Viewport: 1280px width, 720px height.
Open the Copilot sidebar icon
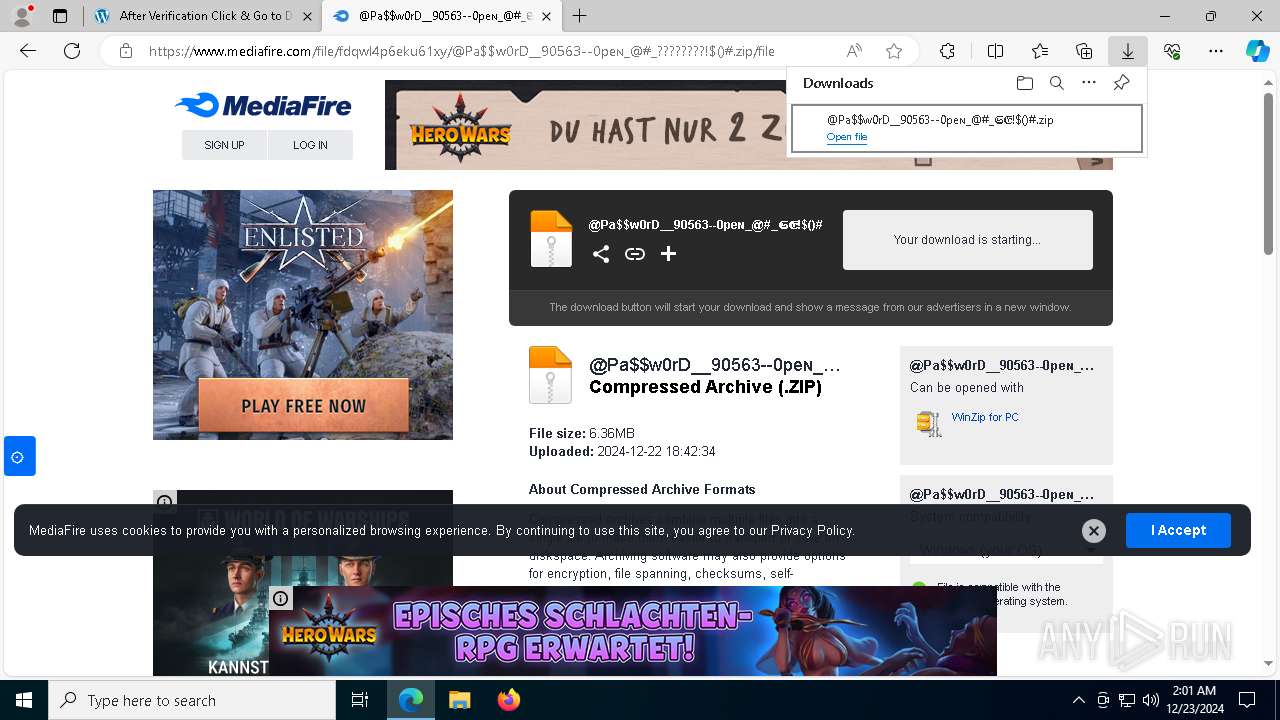point(1257,51)
